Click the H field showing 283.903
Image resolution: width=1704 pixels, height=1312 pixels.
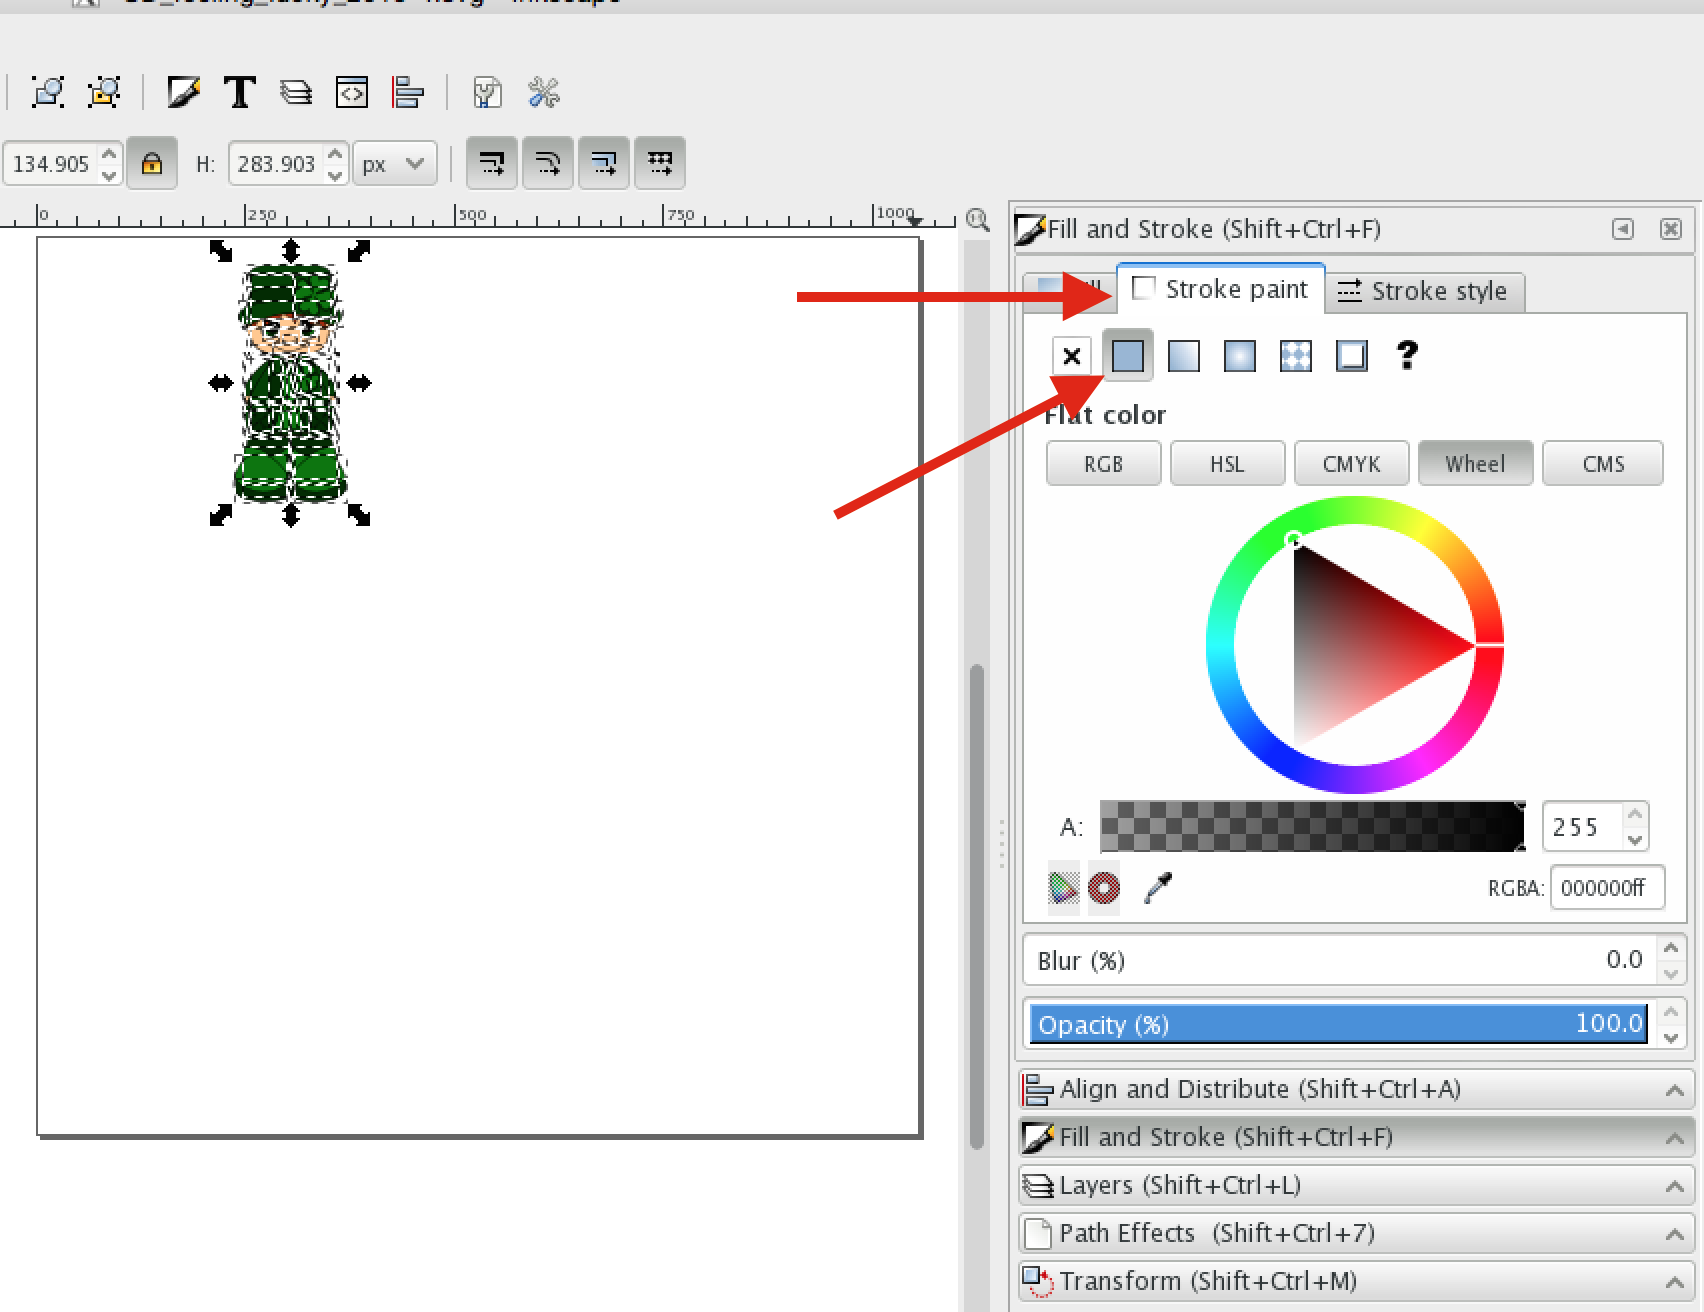[277, 163]
